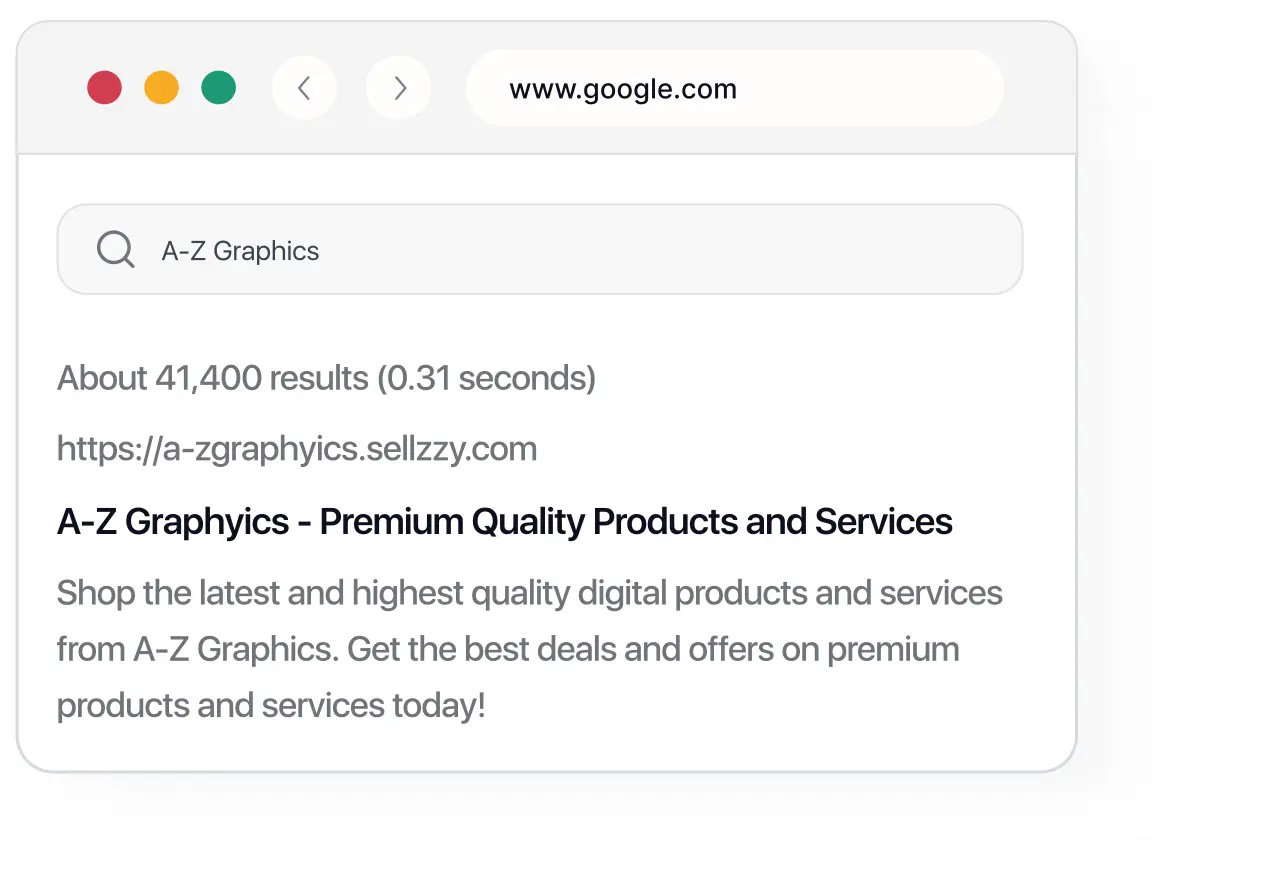Click the magnifying glass search icon

coord(115,249)
